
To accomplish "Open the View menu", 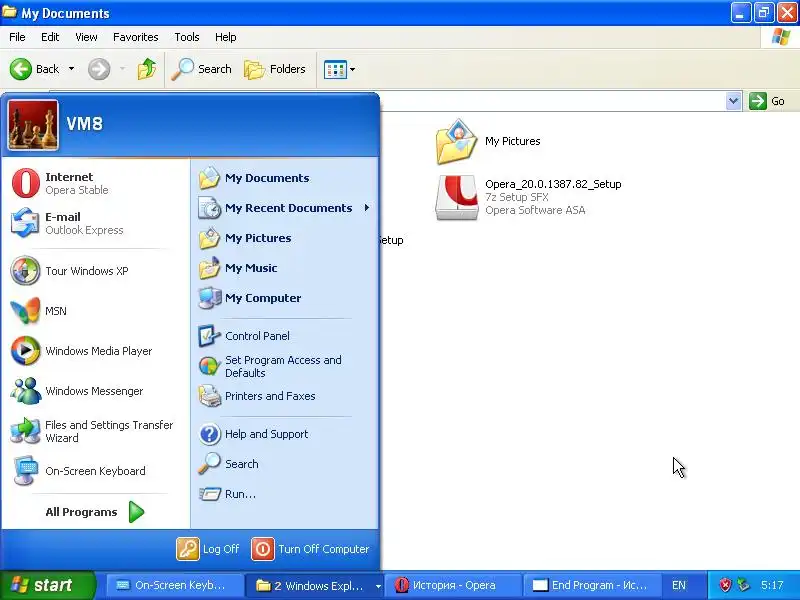I will [x=86, y=37].
